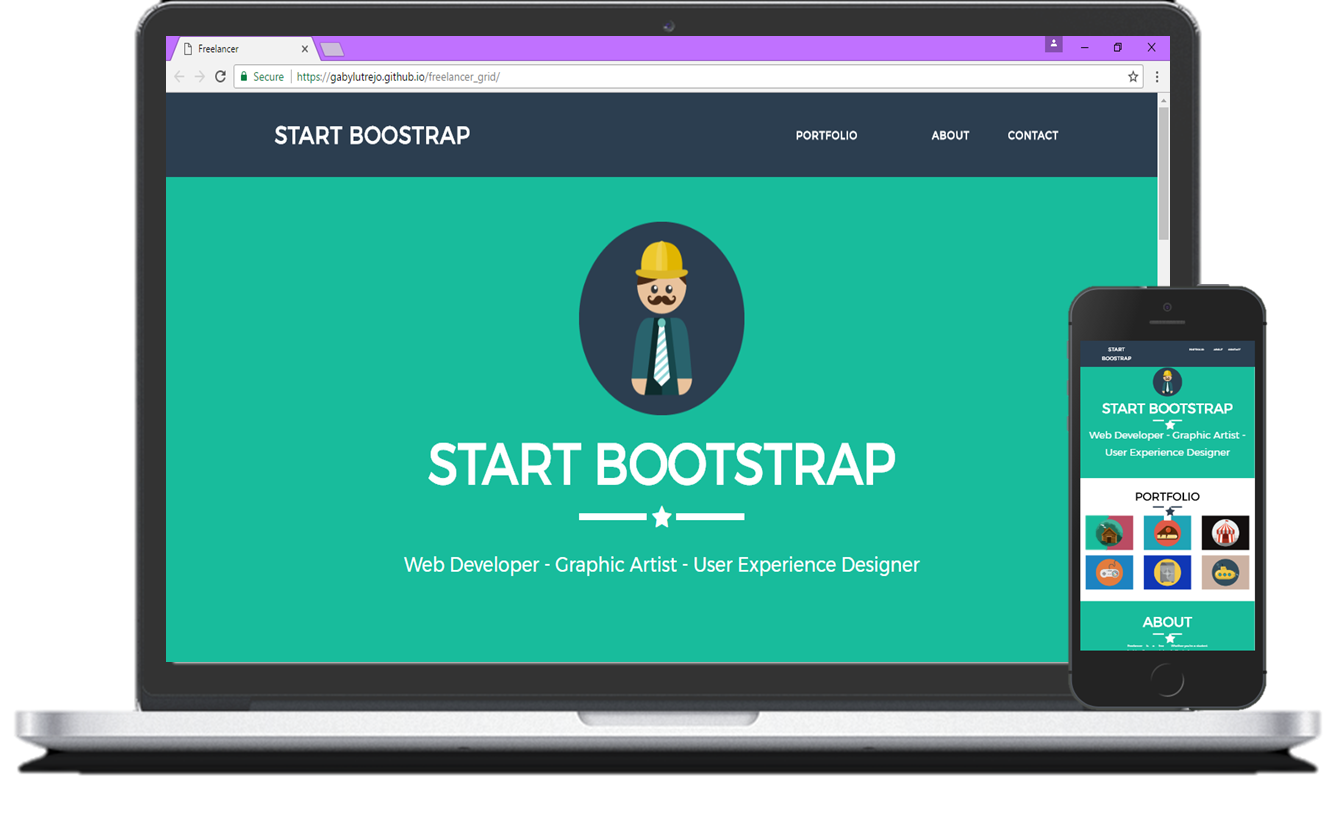Image resolution: width=1336 pixels, height=813 pixels.
Task: Go to the CONTACT navigation link
Action: coord(1032,136)
